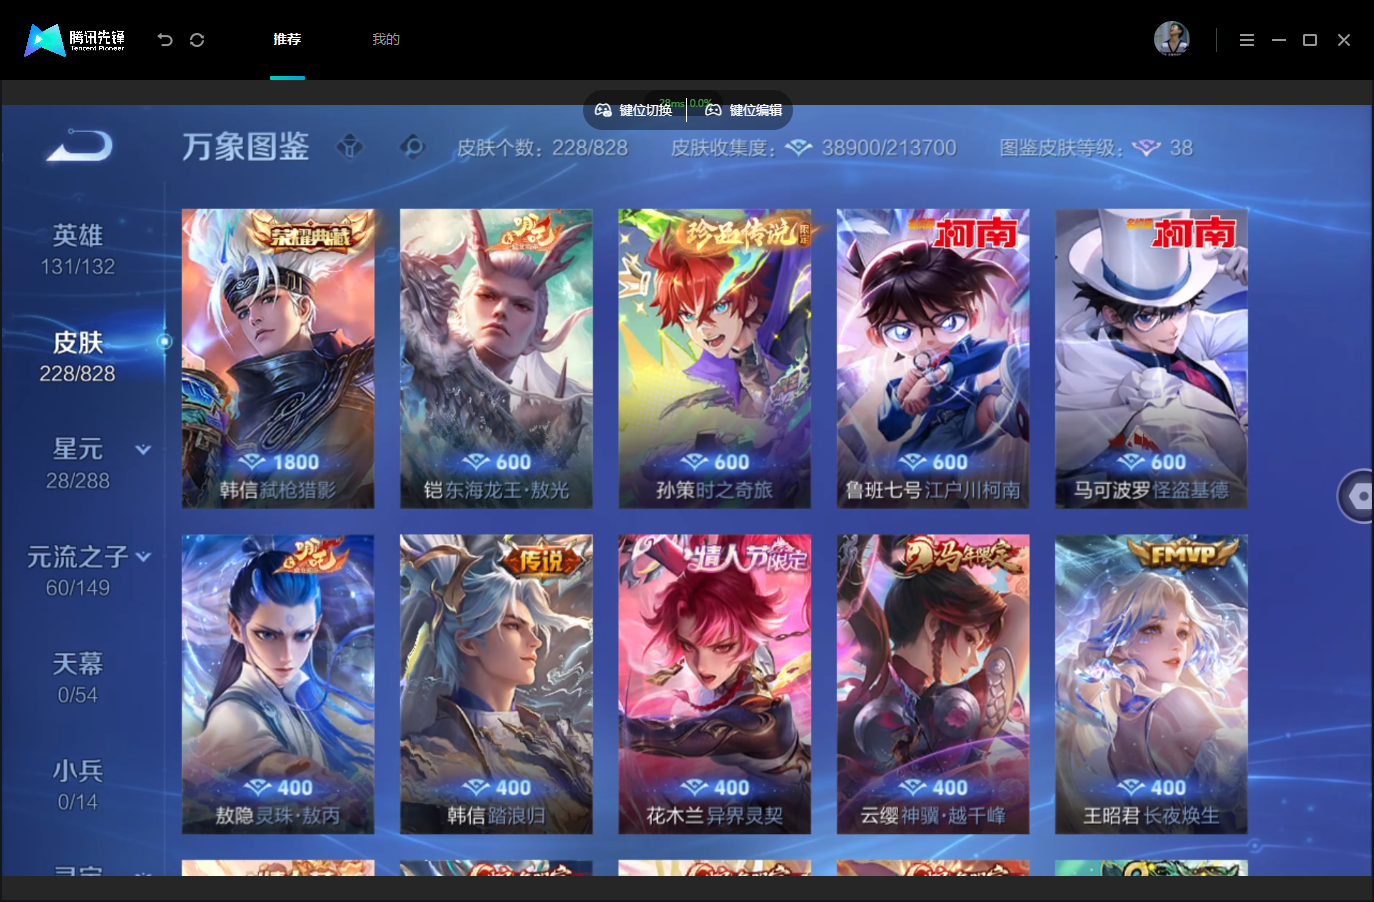This screenshot has width=1374, height=902.
Task: Open the 韩信 踏浪归 skin card
Action: [x=496, y=684]
